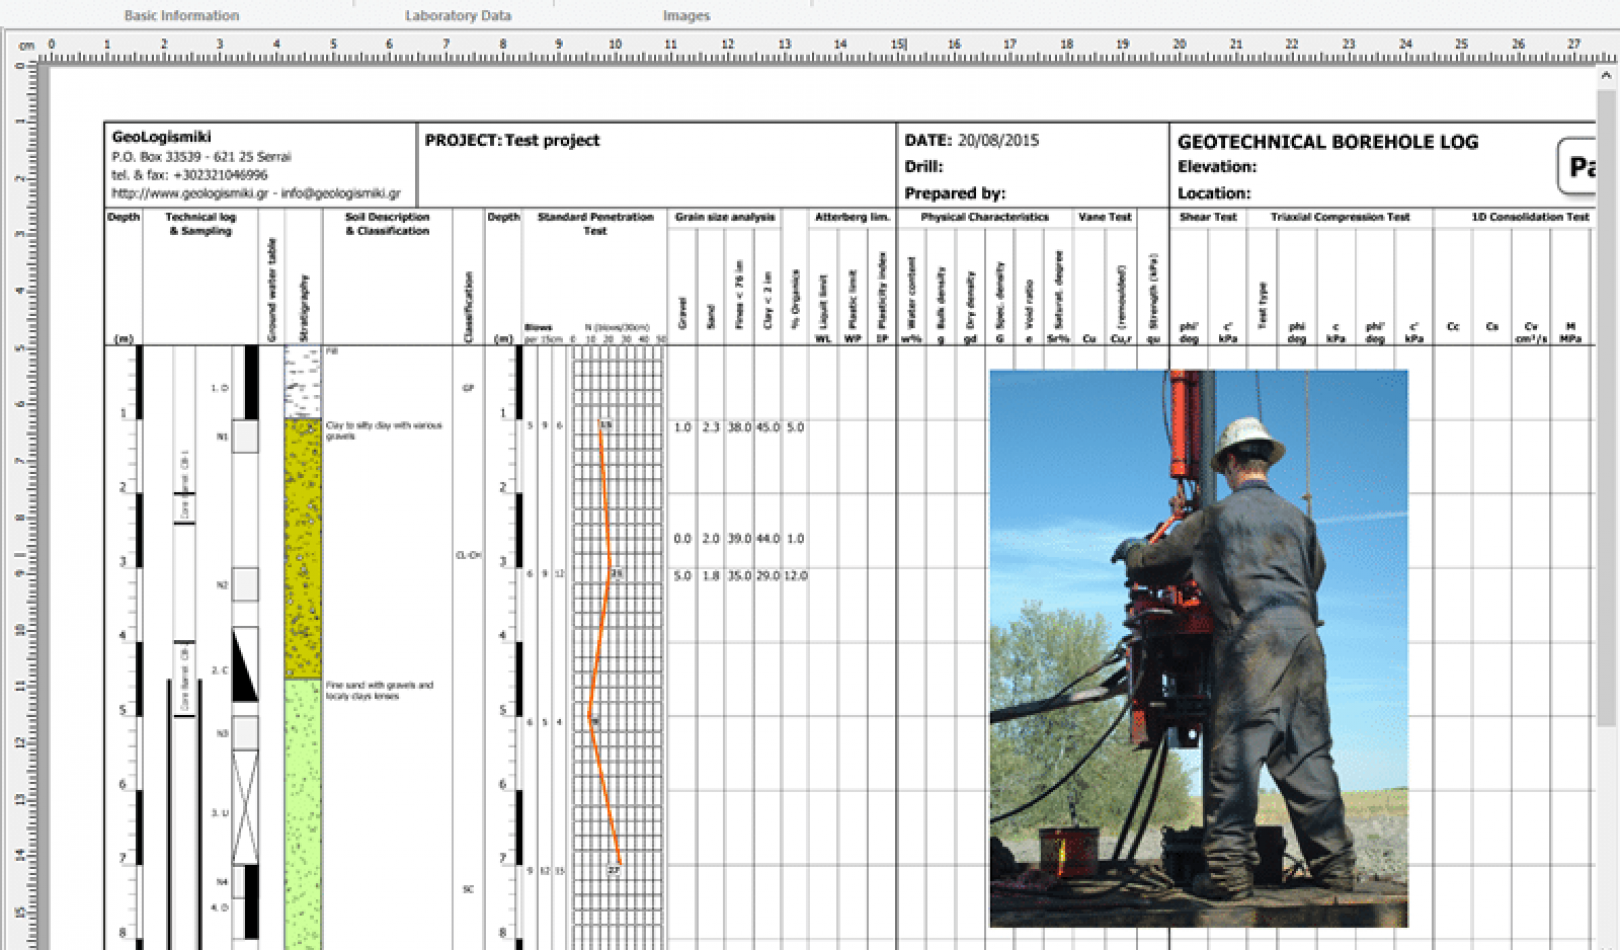This screenshot has height=950, width=1620.
Task: Select the Basic Information tab
Action: point(180,15)
